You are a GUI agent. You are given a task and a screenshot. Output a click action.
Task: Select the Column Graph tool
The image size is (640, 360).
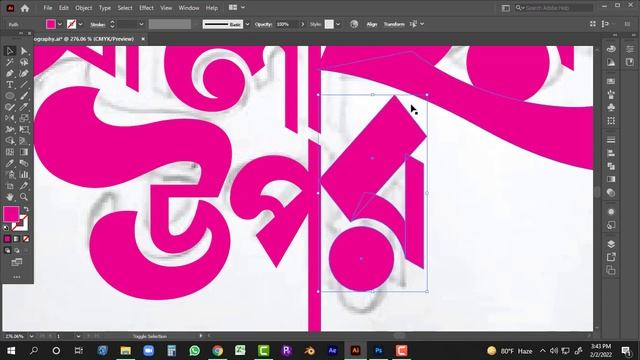(x=24, y=175)
